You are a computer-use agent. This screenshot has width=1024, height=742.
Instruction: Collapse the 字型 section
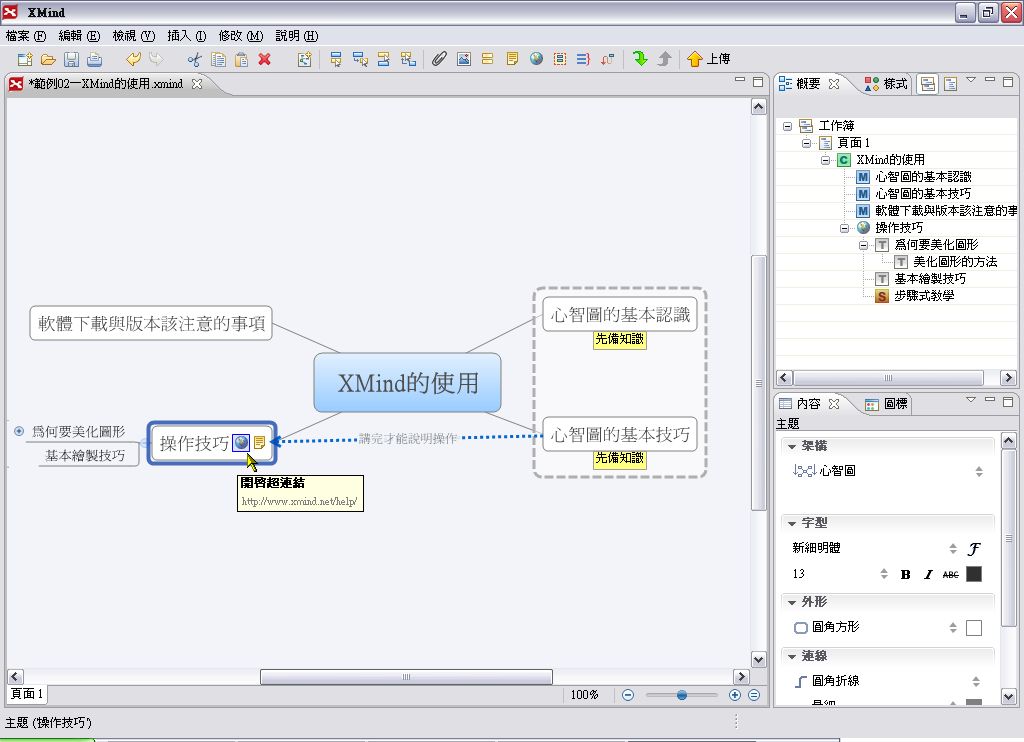792,523
